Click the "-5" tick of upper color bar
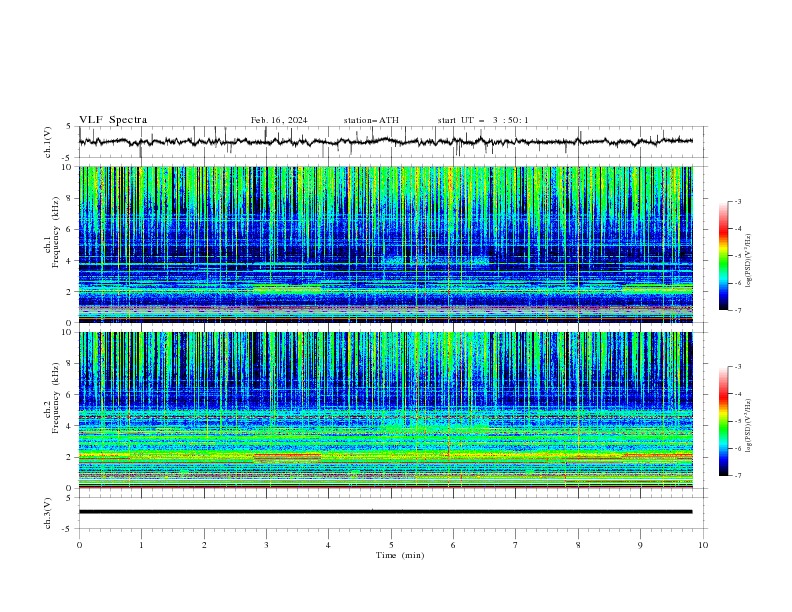Viewport: 792px width, 612px height. (x=737, y=256)
